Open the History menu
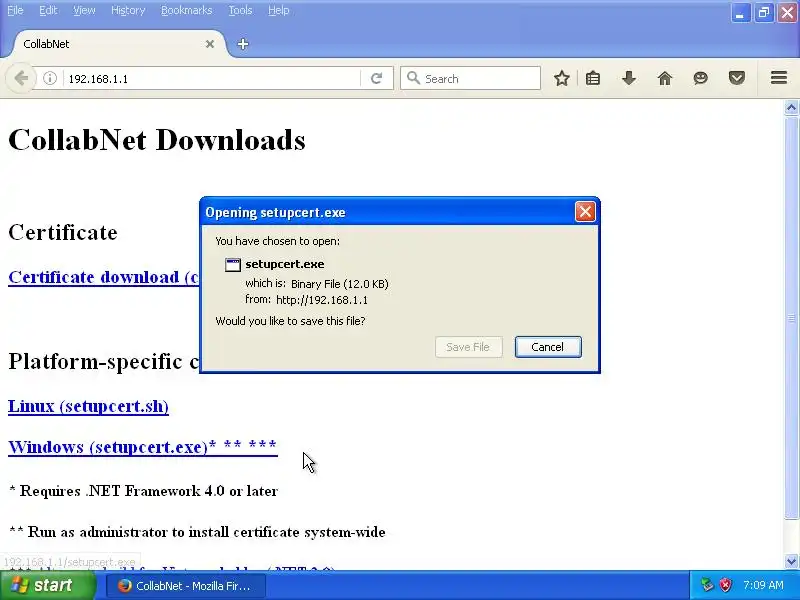Viewport: 800px width, 600px height. (x=128, y=10)
